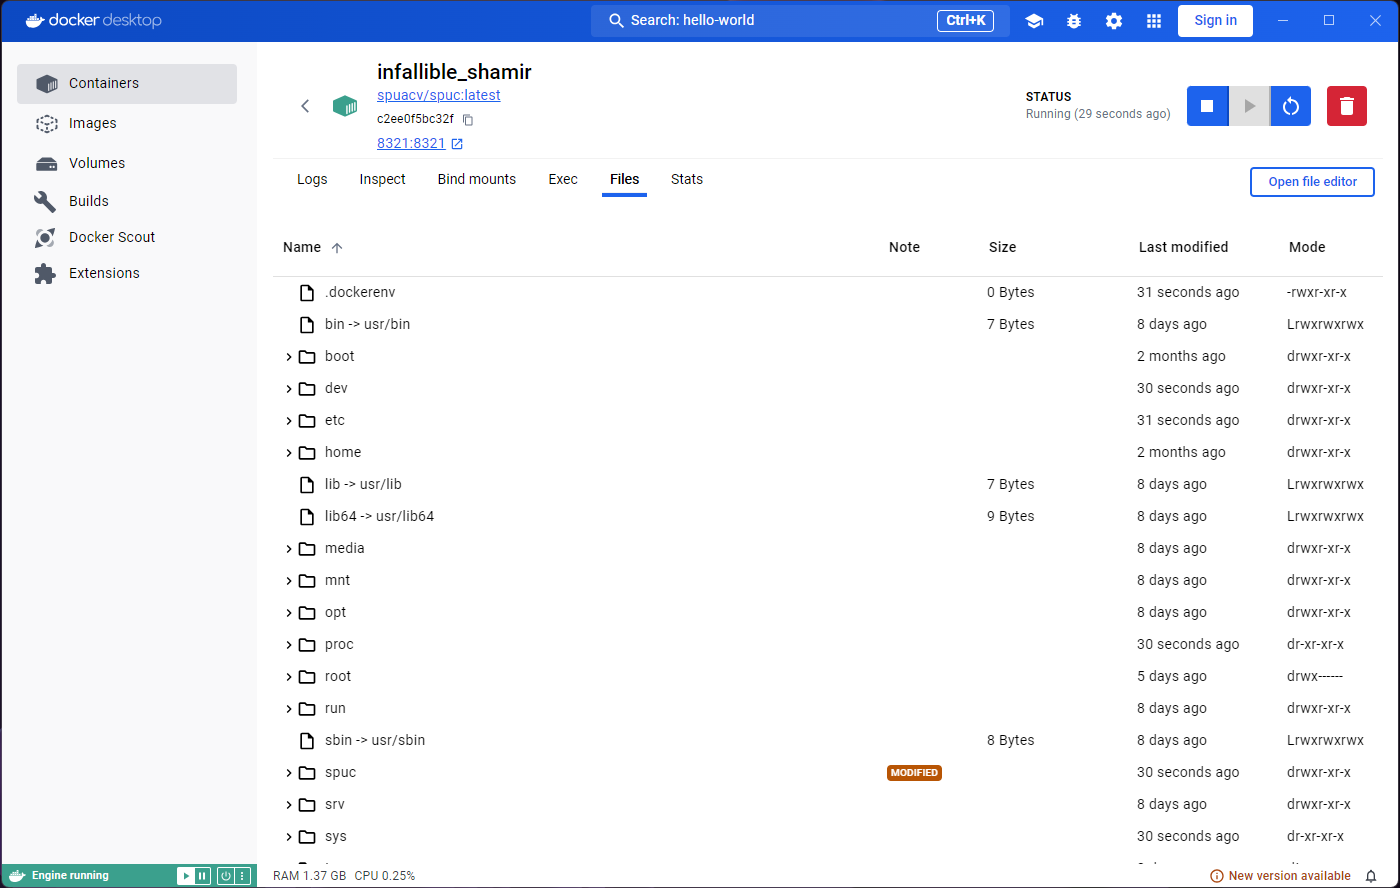Image resolution: width=1400 pixels, height=888 pixels.
Task: Click the .dockerenv file icon
Action: click(x=307, y=292)
